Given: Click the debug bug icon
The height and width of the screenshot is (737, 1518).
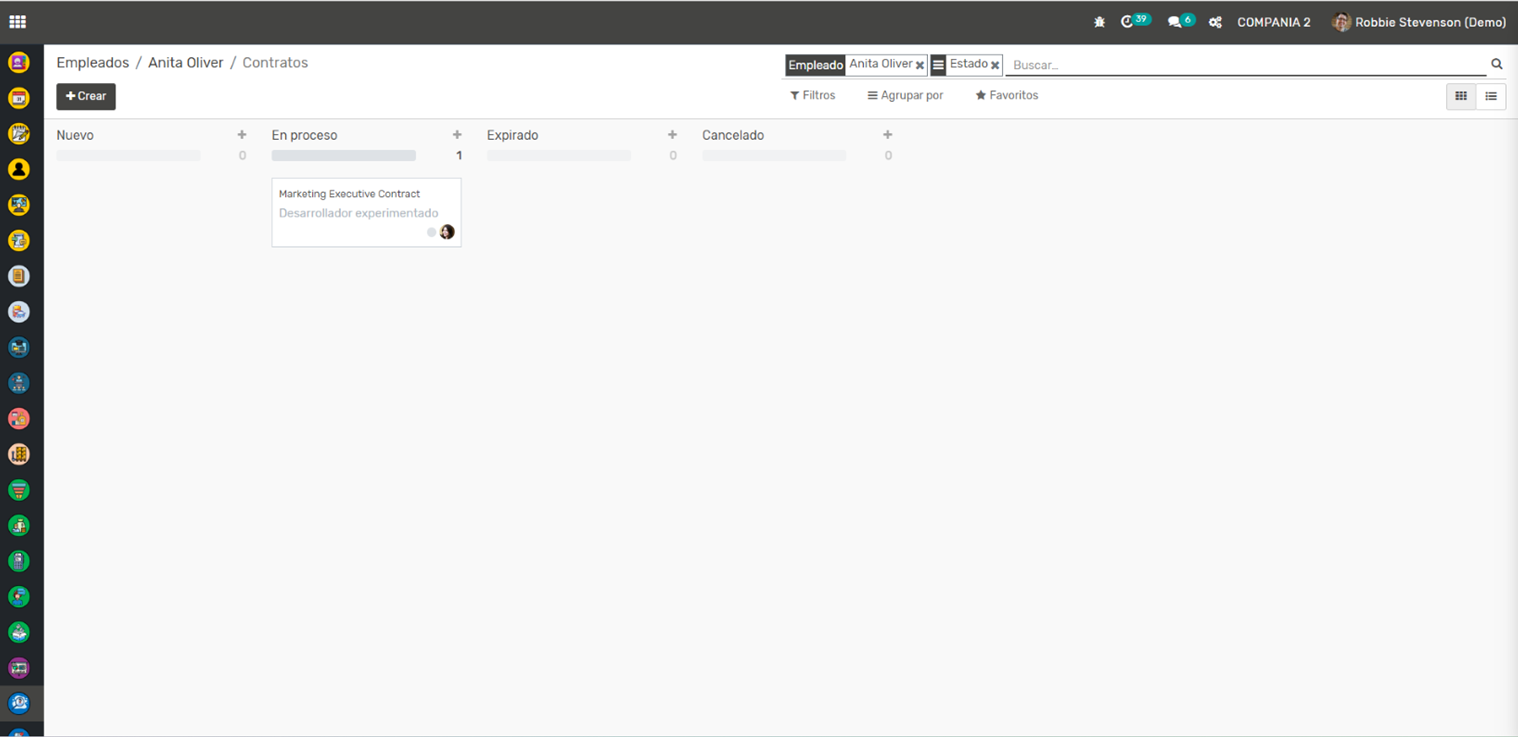Looking at the screenshot, I should 1099,22.
